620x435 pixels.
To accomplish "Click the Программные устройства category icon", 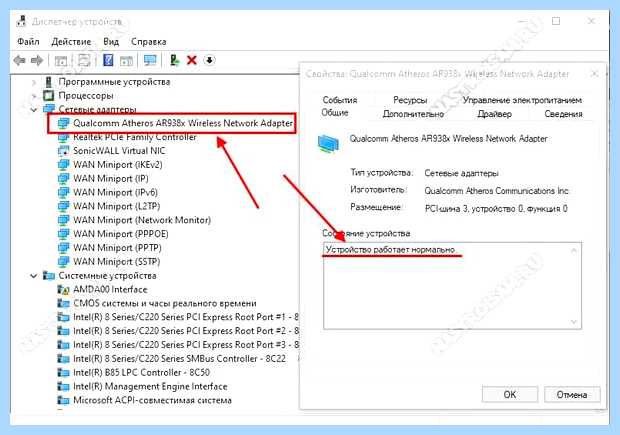I will (x=49, y=82).
